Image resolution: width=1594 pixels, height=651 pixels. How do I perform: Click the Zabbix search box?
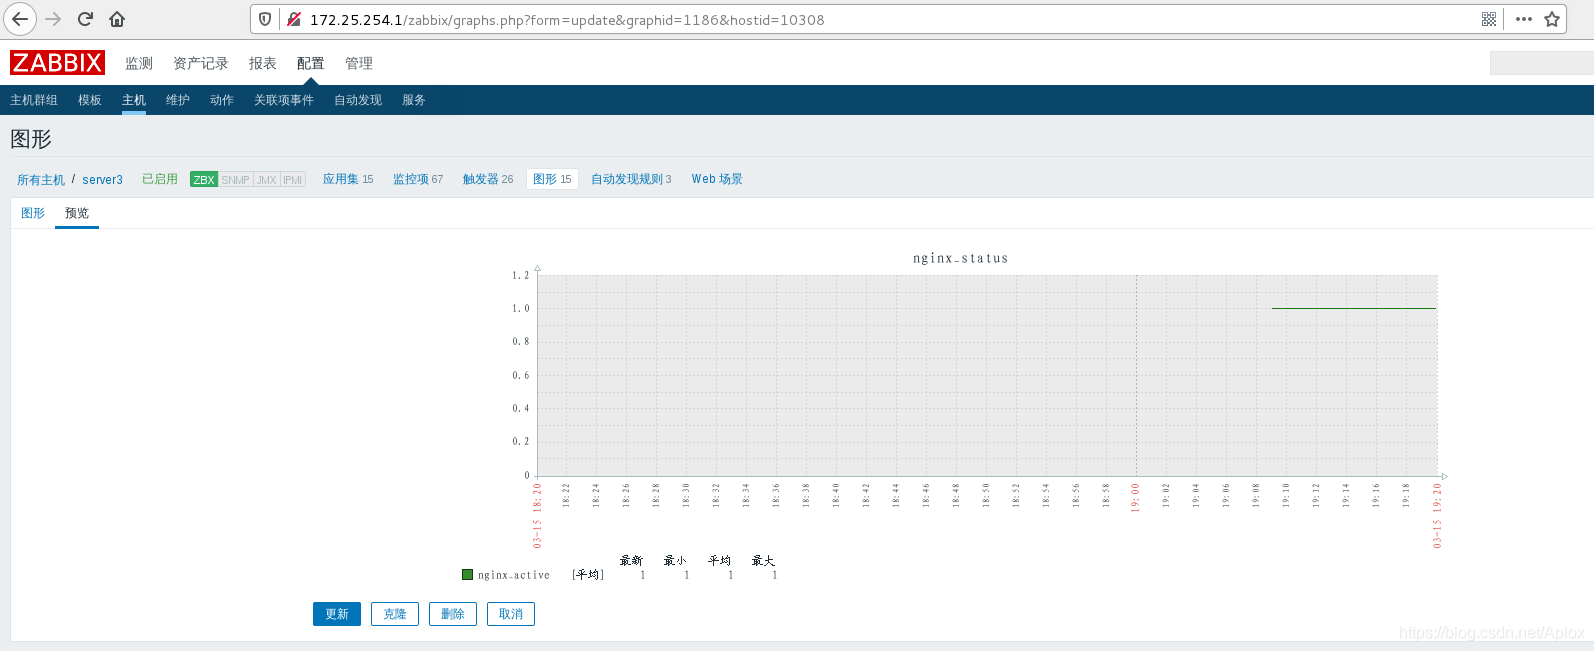pos(1541,63)
